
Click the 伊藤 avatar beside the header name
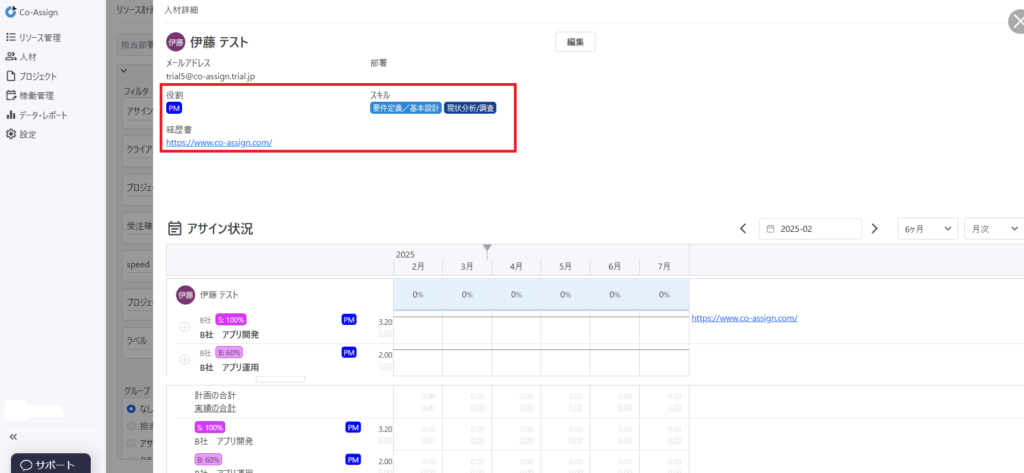(x=176, y=42)
